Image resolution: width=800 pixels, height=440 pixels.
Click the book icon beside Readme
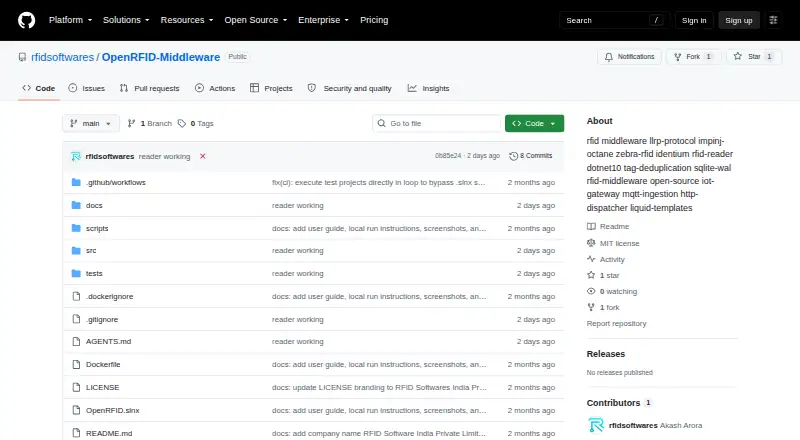[x=591, y=226]
